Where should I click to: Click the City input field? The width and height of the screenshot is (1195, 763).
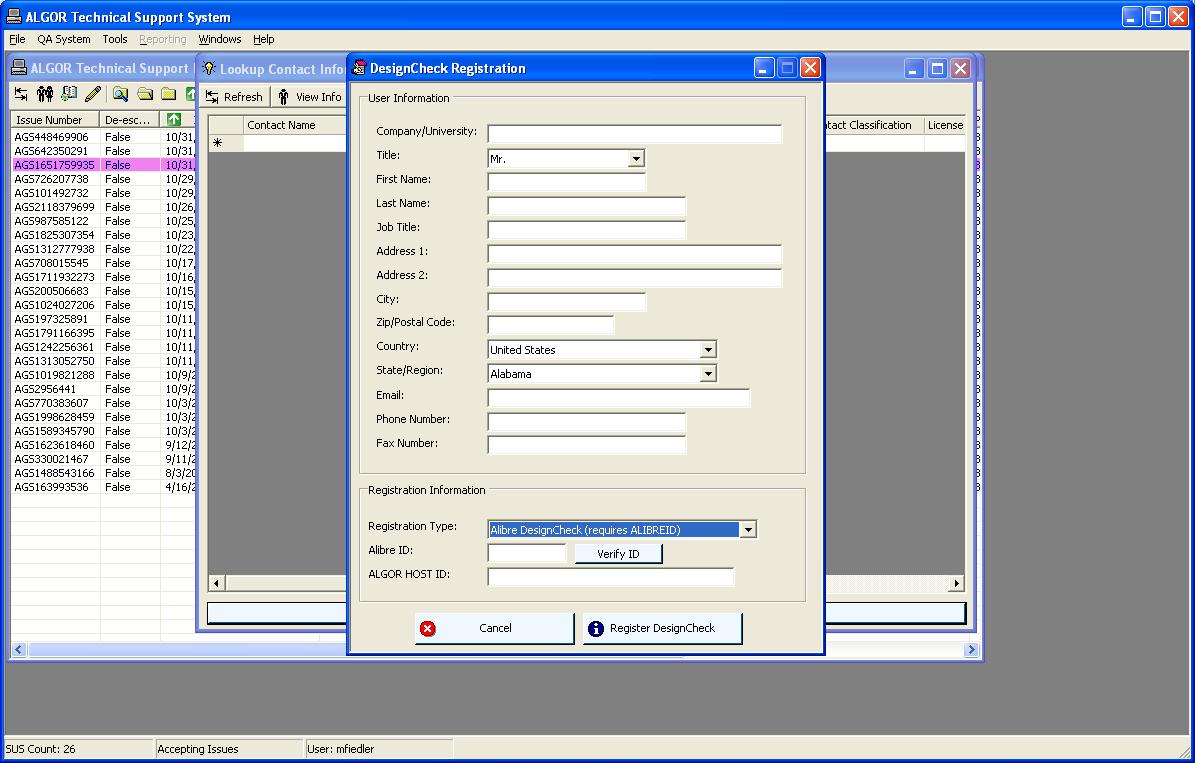tap(566, 302)
